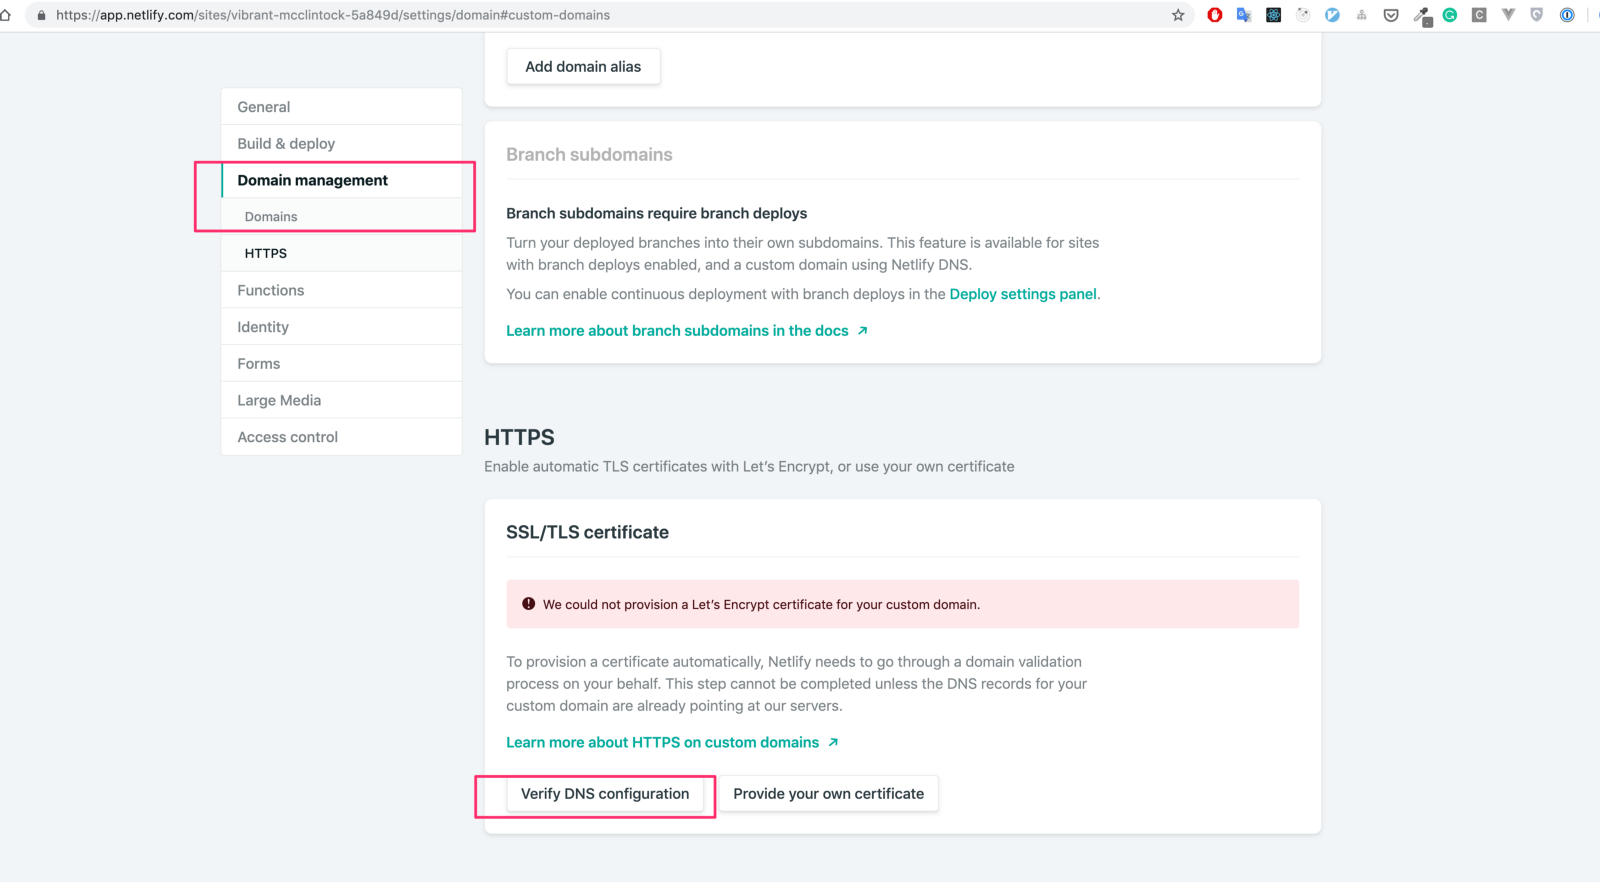1600x882 pixels.
Task: Click Verify DNS configuration button
Action: [x=605, y=794]
